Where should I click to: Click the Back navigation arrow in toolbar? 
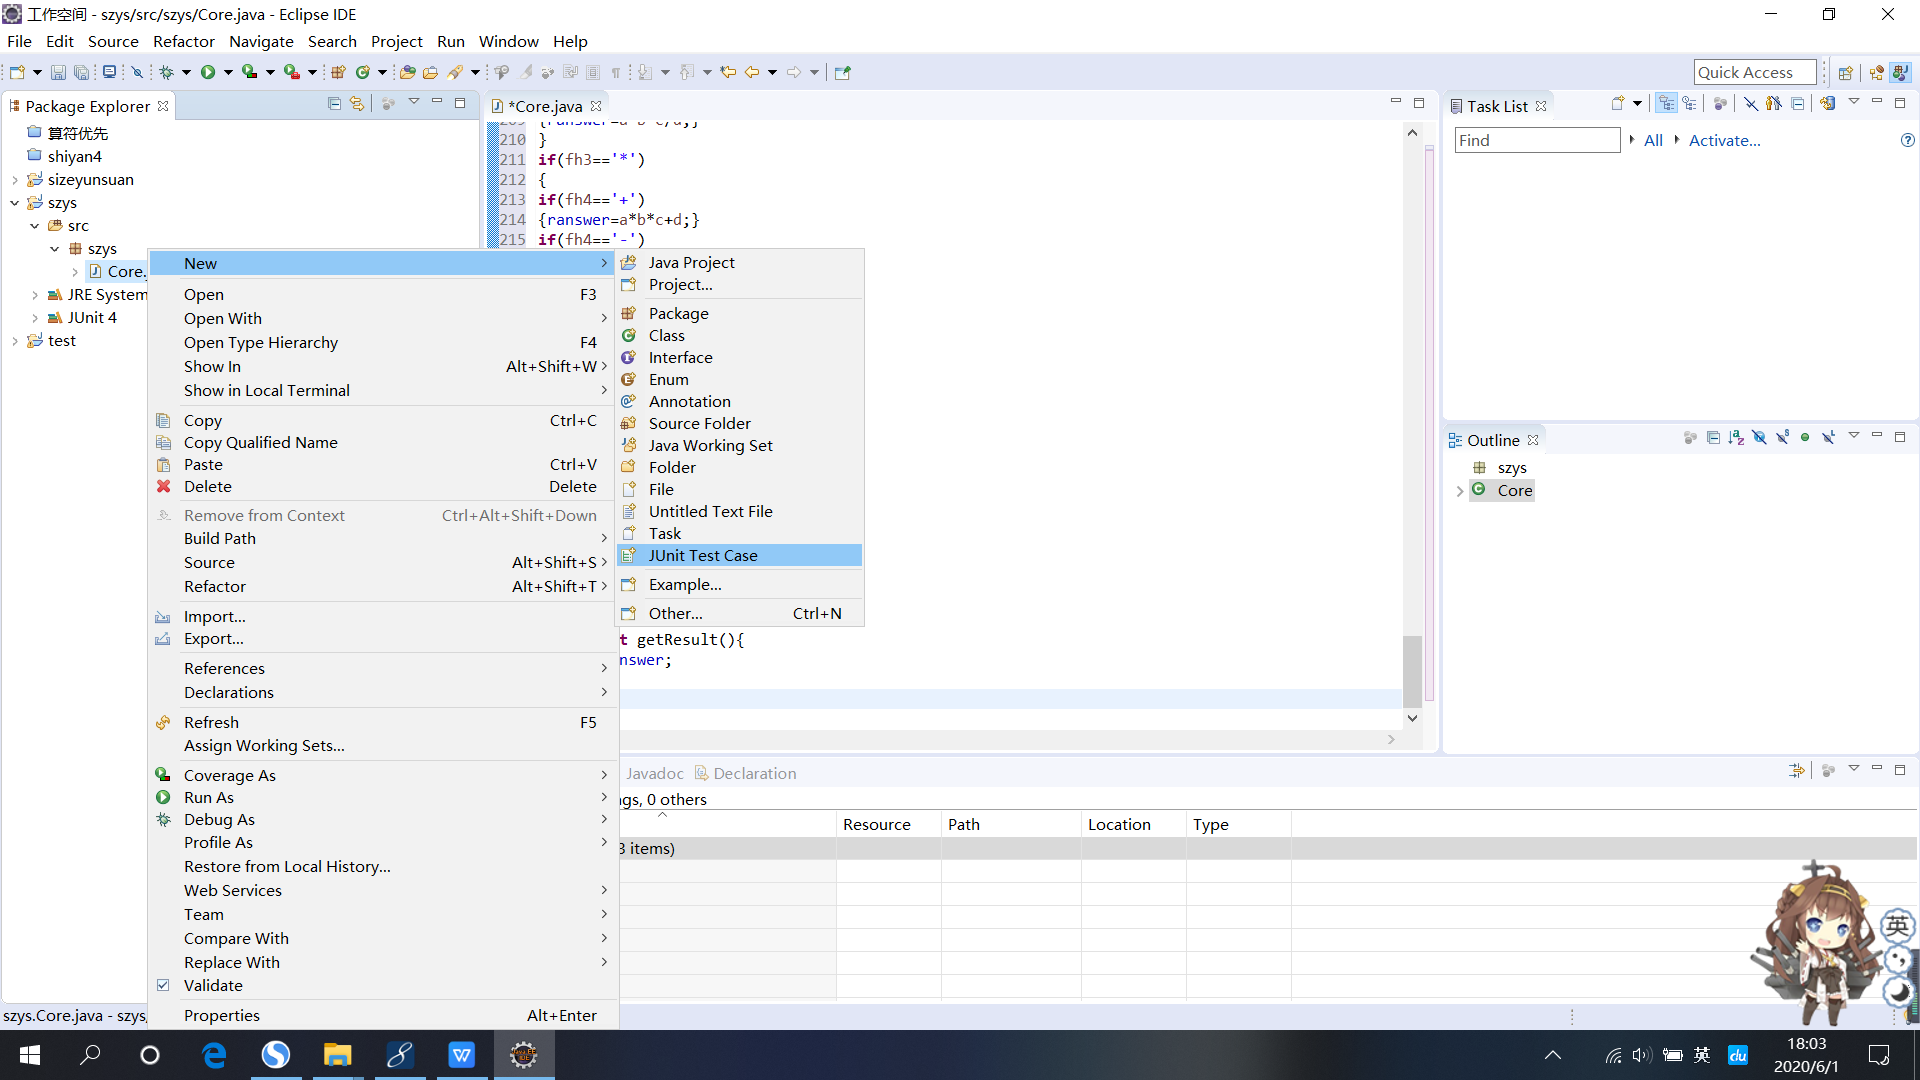[x=752, y=72]
